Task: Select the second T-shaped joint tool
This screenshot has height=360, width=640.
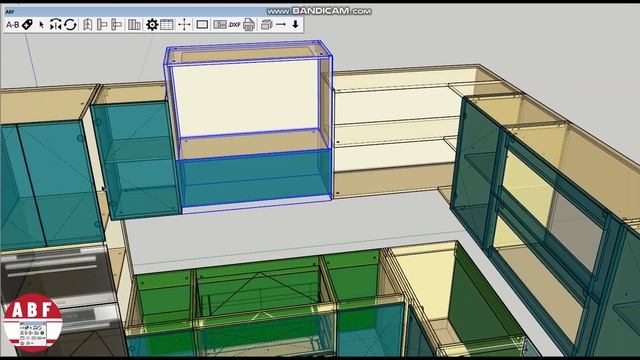Action: pyautogui.click(x=117, y=25)
